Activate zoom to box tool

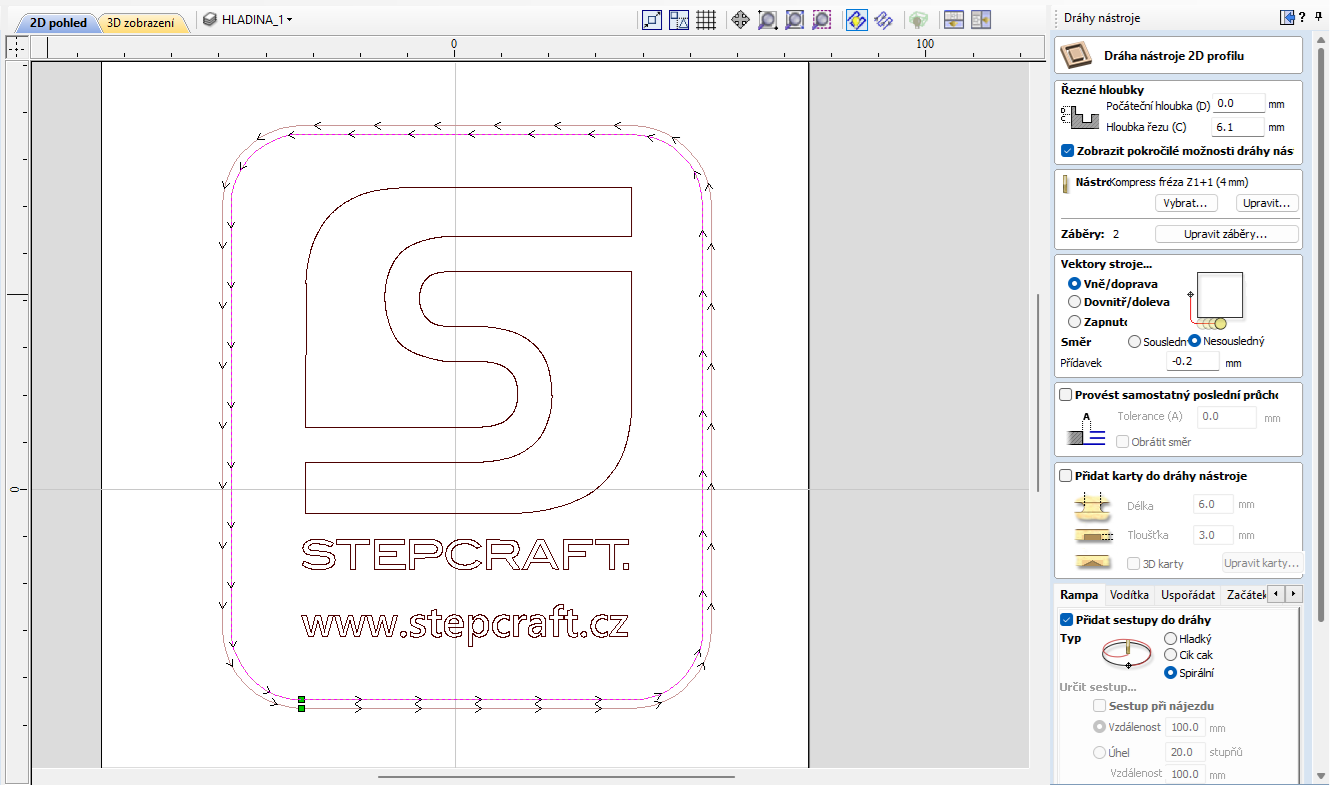tap(767, 19)
